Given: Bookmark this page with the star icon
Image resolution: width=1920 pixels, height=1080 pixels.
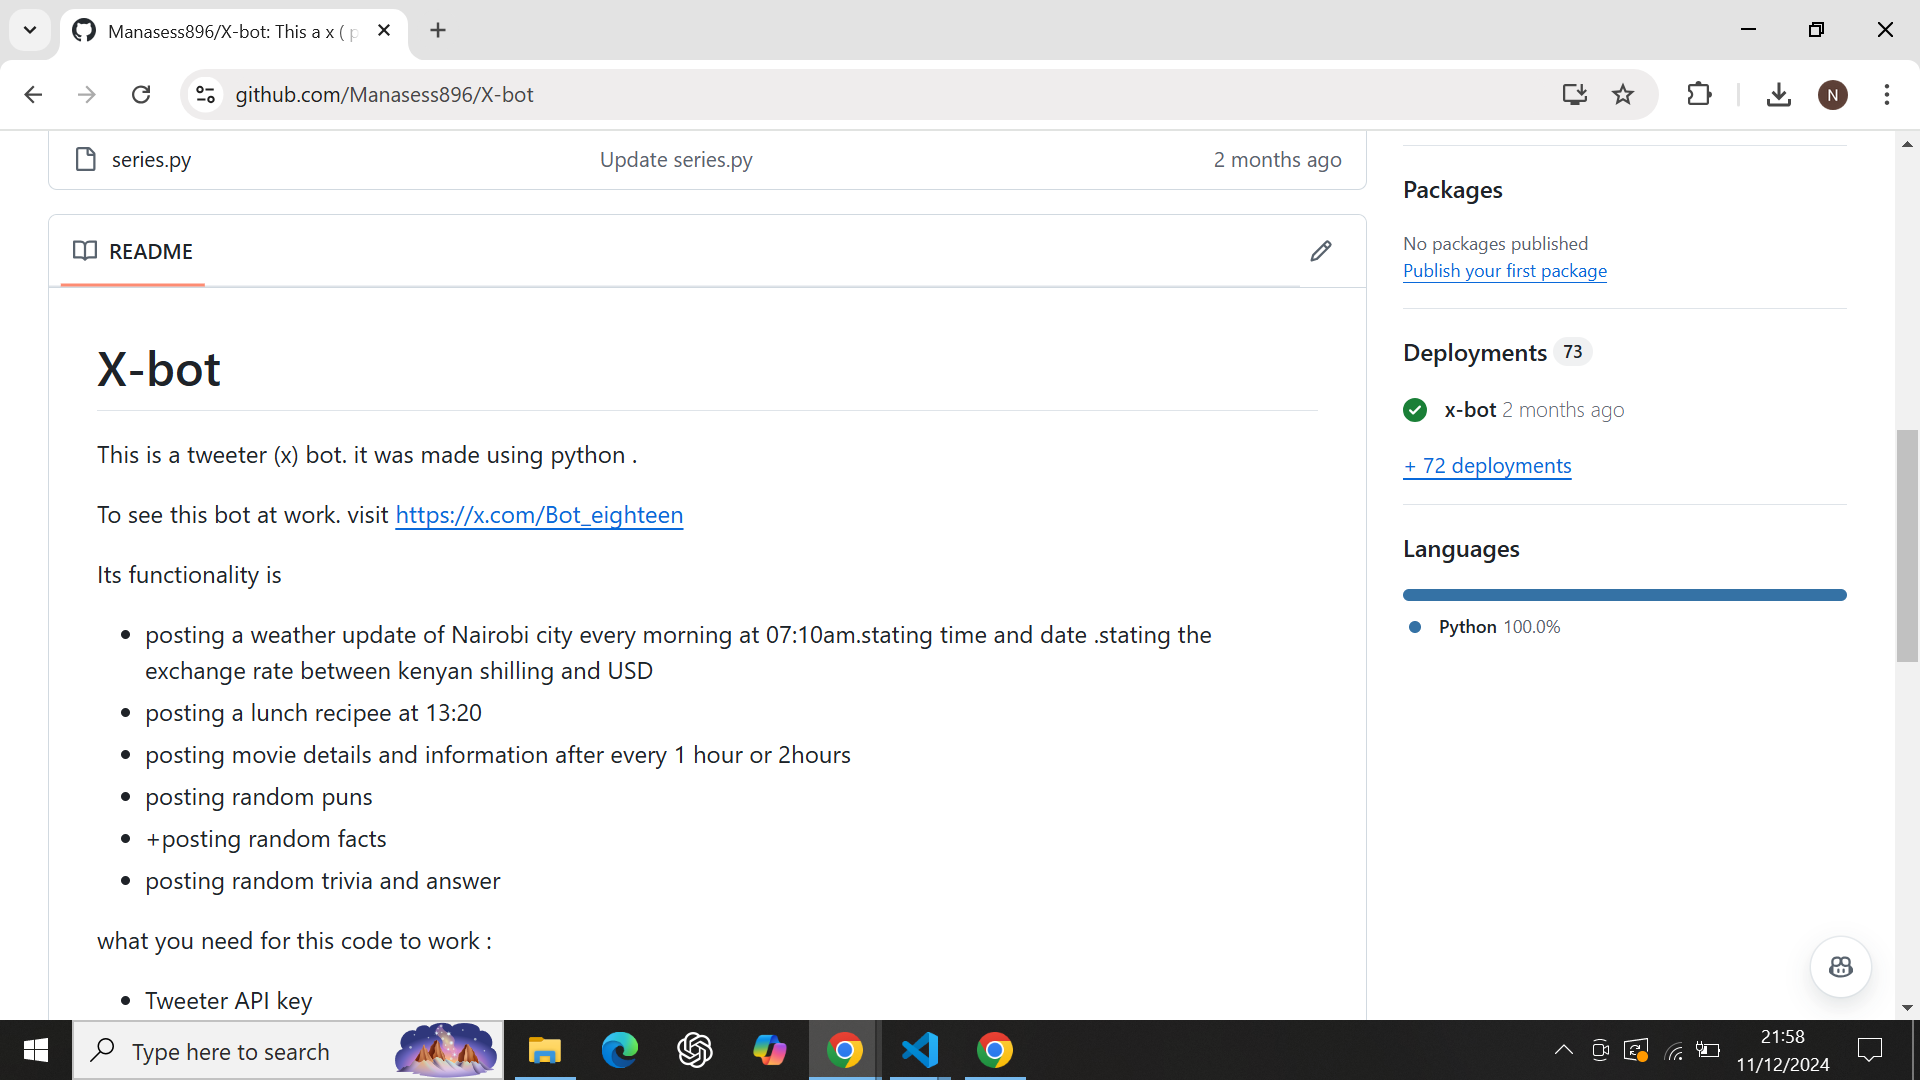Looking at the screenshot, I should coord(1623,95).
